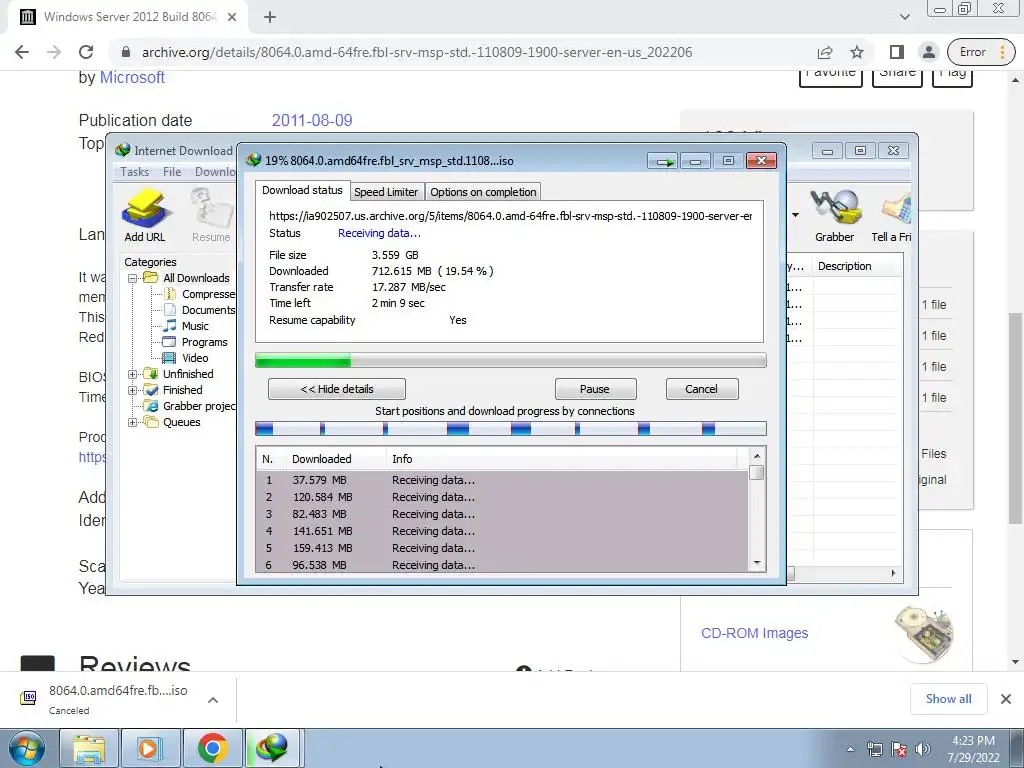Click Hide details button
The height and width of the screenshot is (768, 1024).
[x=337, y=389]
